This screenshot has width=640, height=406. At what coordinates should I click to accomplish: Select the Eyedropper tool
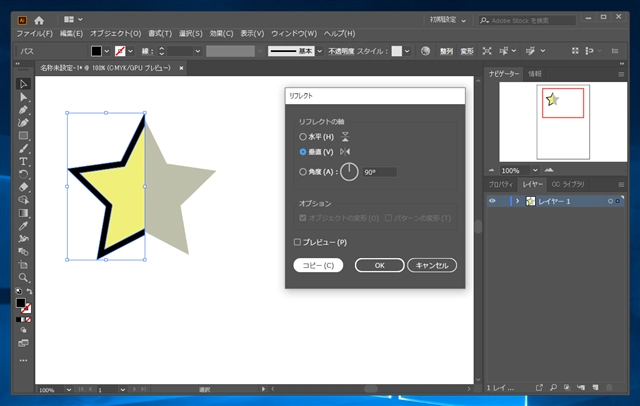[23, 226]
